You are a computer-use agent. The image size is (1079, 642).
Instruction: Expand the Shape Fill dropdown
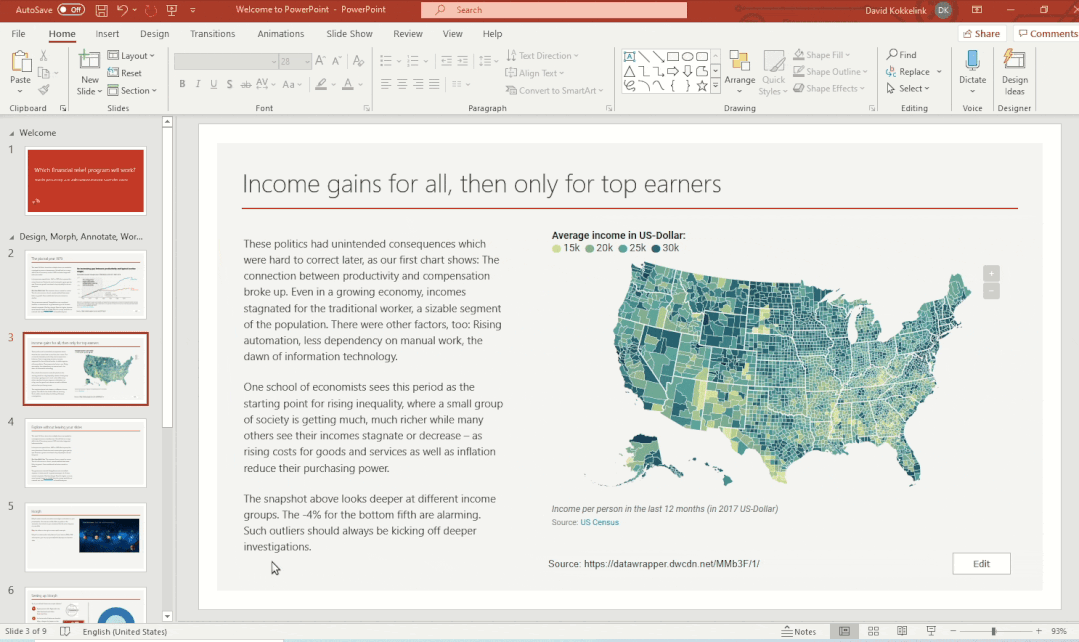click(848, 55)
